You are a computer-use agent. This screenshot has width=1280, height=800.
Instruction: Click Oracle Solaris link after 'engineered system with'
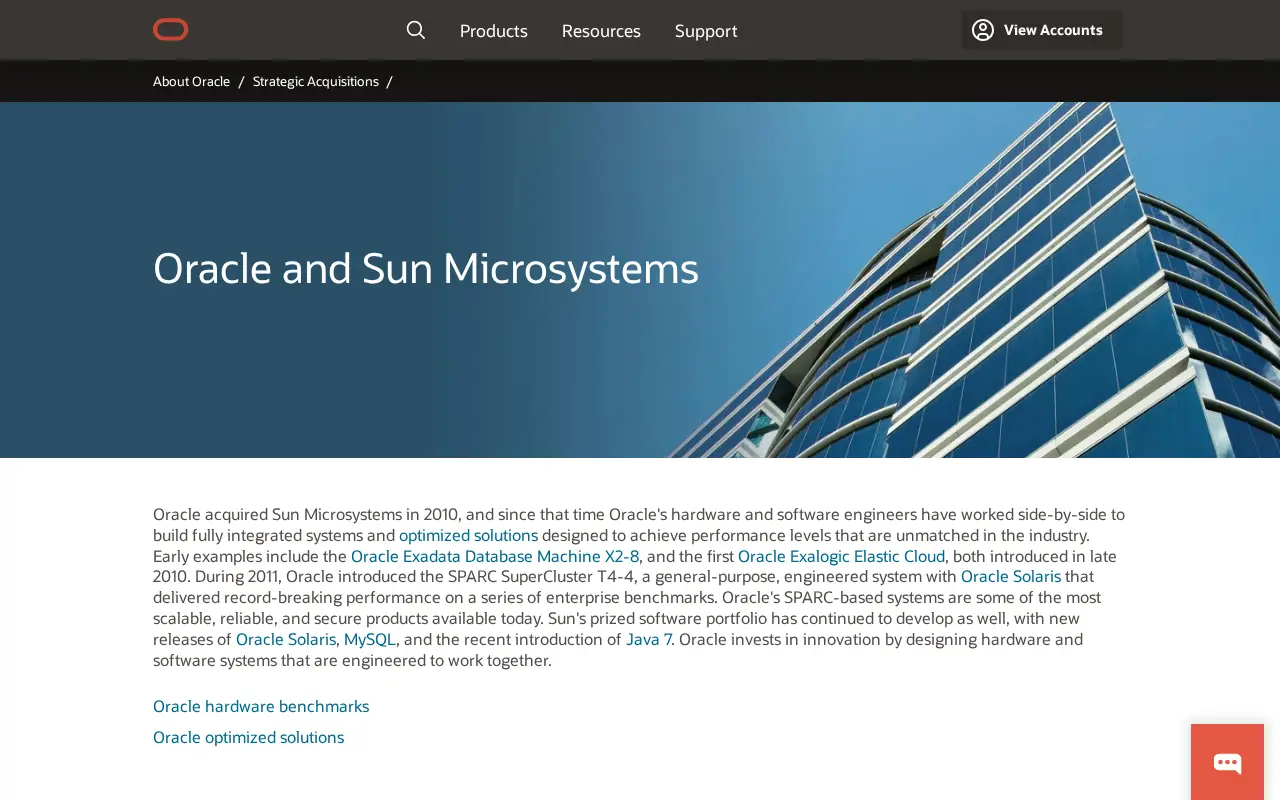click(x=1011, y=576)
